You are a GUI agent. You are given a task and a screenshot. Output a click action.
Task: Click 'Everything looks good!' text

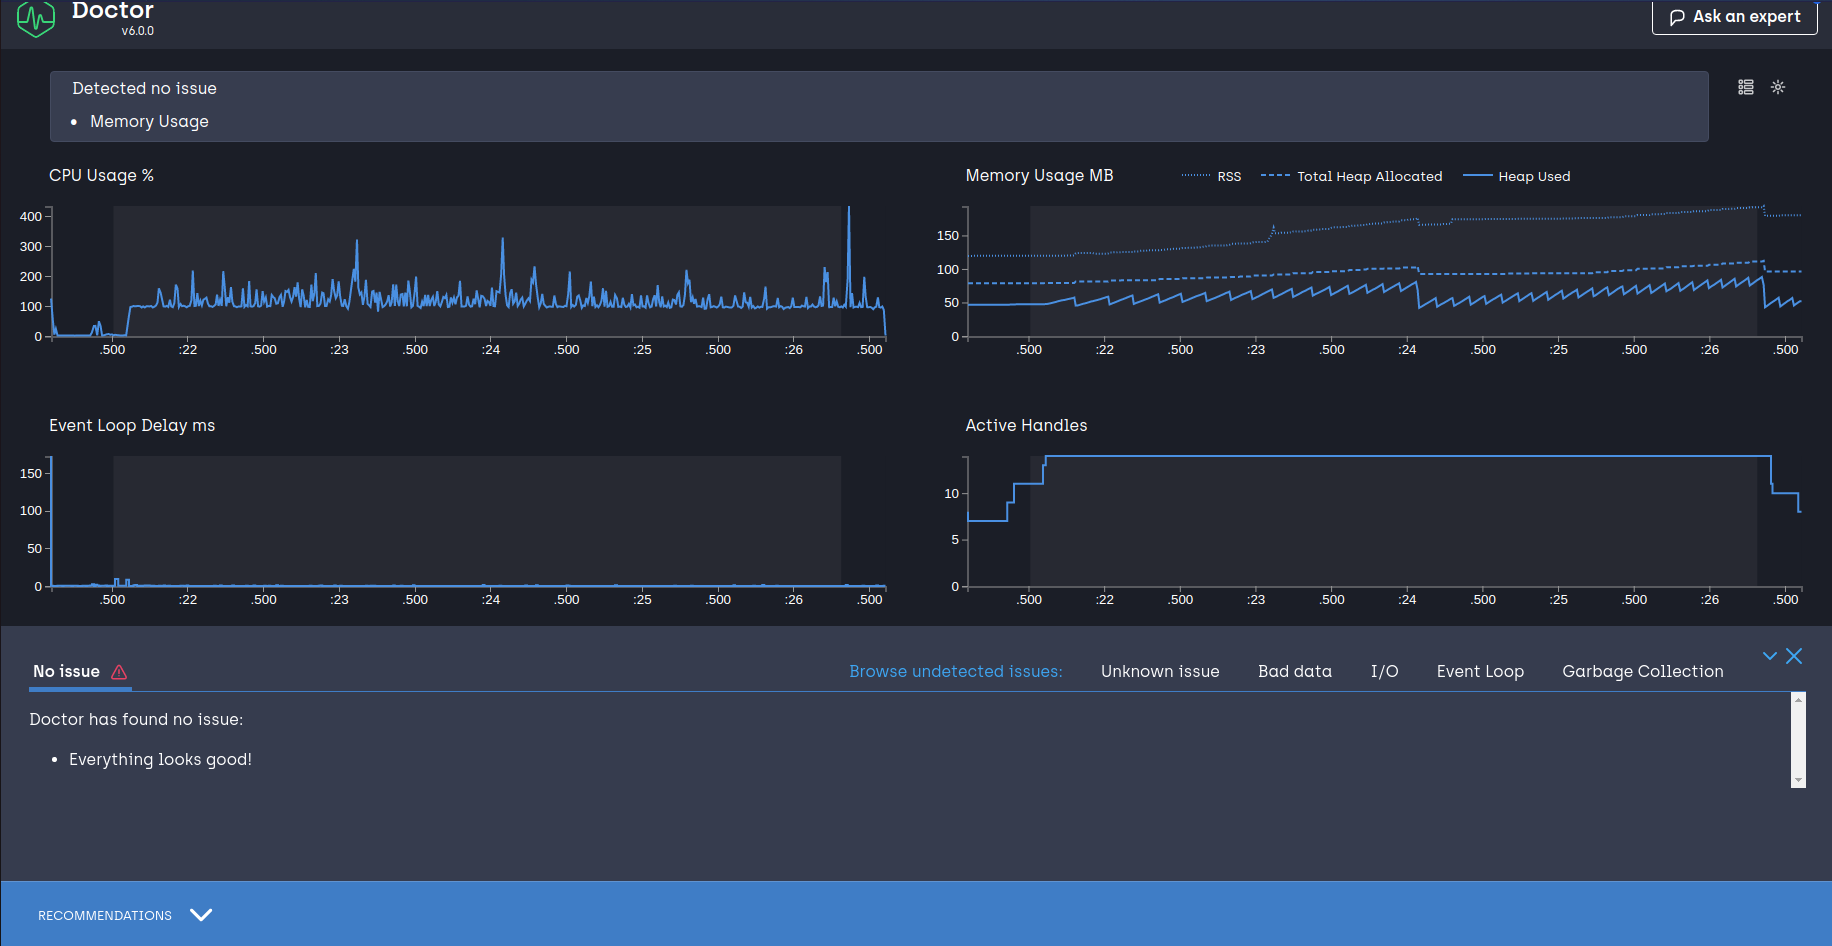tap(160, 759)
